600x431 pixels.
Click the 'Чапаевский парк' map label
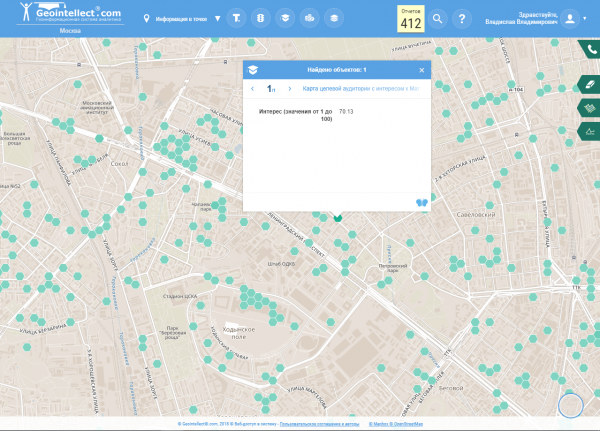(201, 207)
